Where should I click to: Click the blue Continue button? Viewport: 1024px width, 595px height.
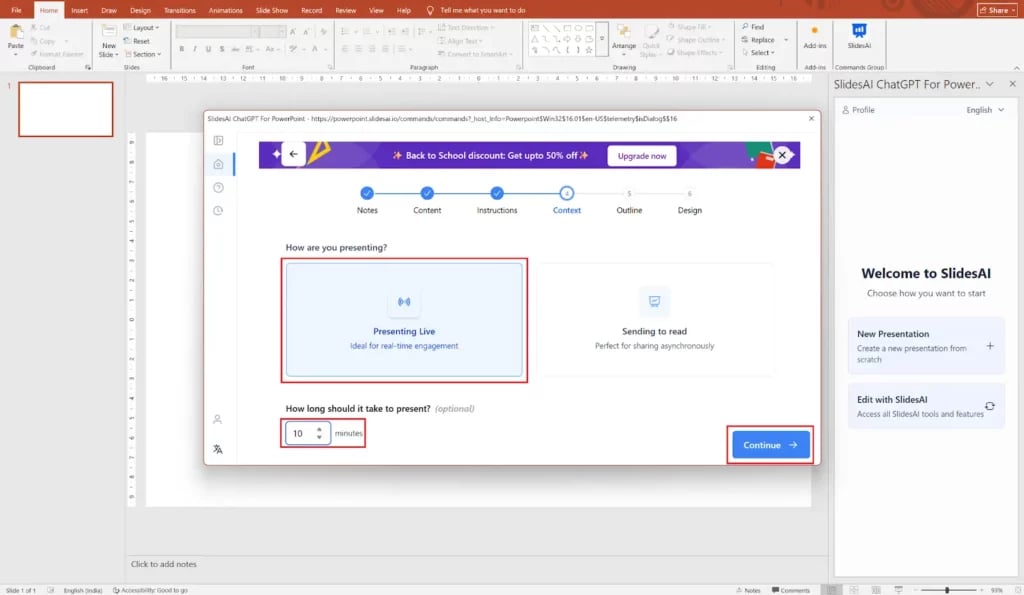tap(770, 445)
